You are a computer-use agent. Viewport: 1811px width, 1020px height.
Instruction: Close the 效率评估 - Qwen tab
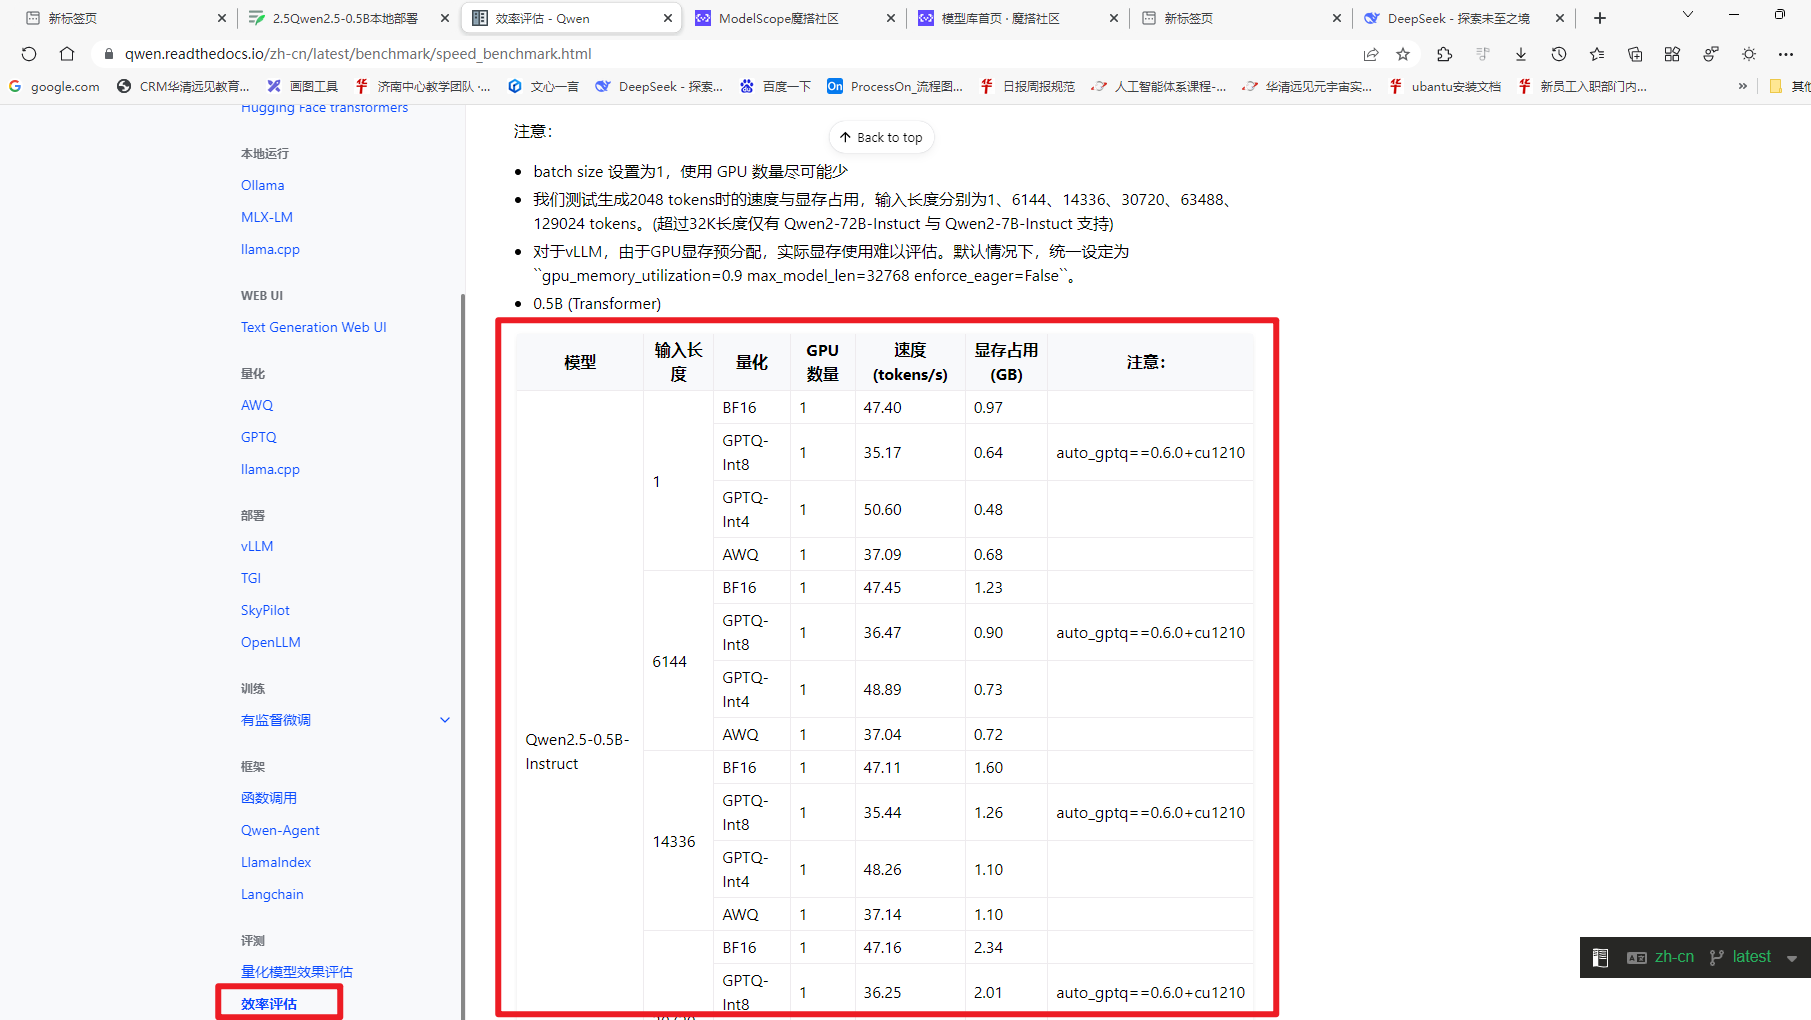tap(668, 18)
